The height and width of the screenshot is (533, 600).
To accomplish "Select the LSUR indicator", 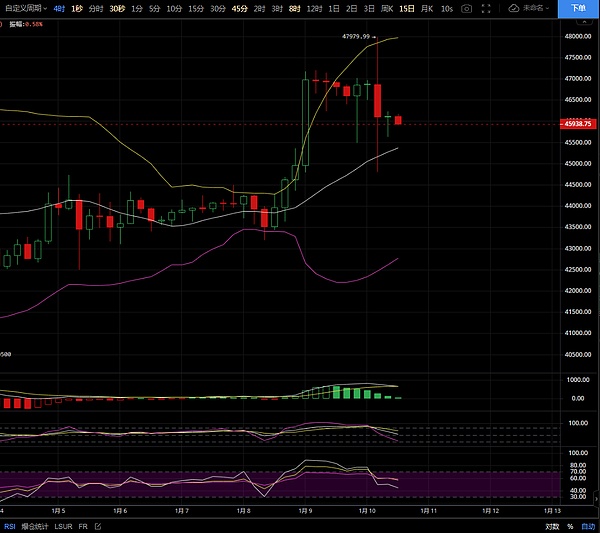I will (64, 526).
